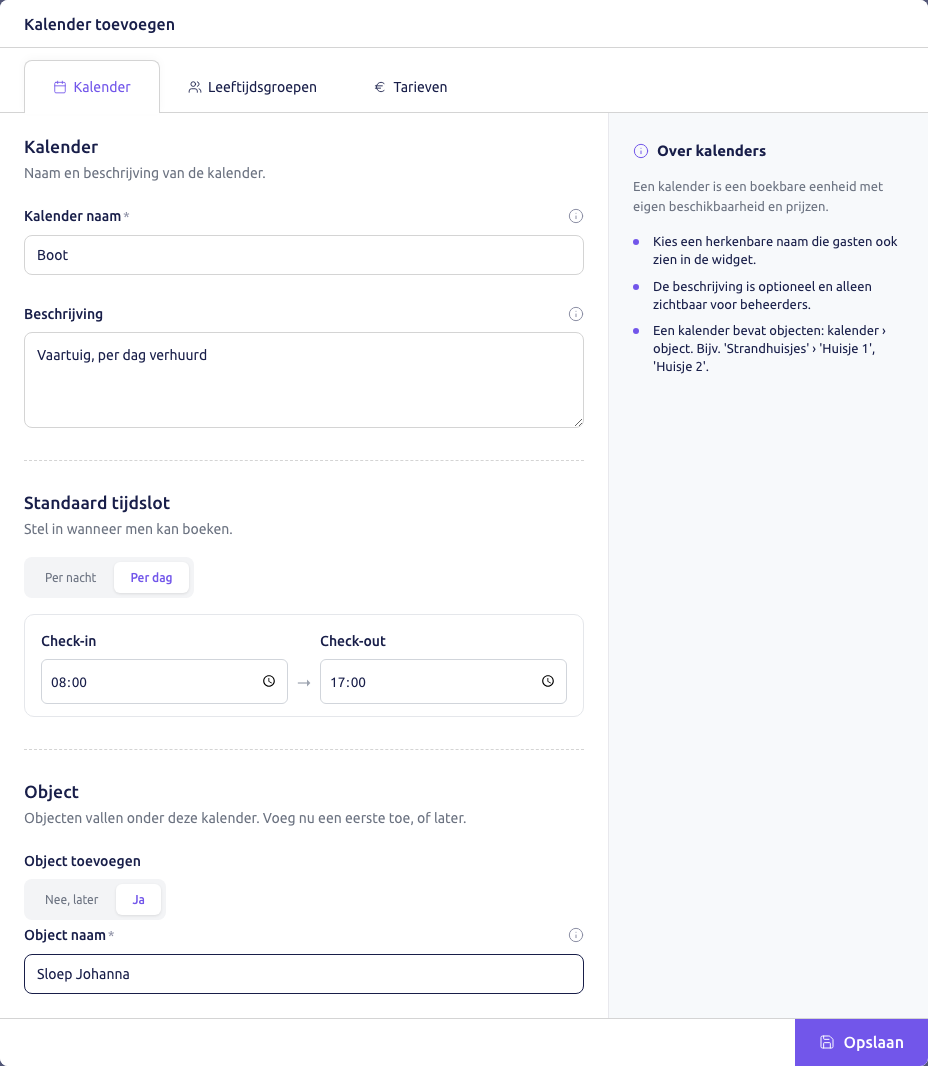Click the info icon beside Over kalenders
This screenshot has height=1066, width=928.
coord(640,151)
